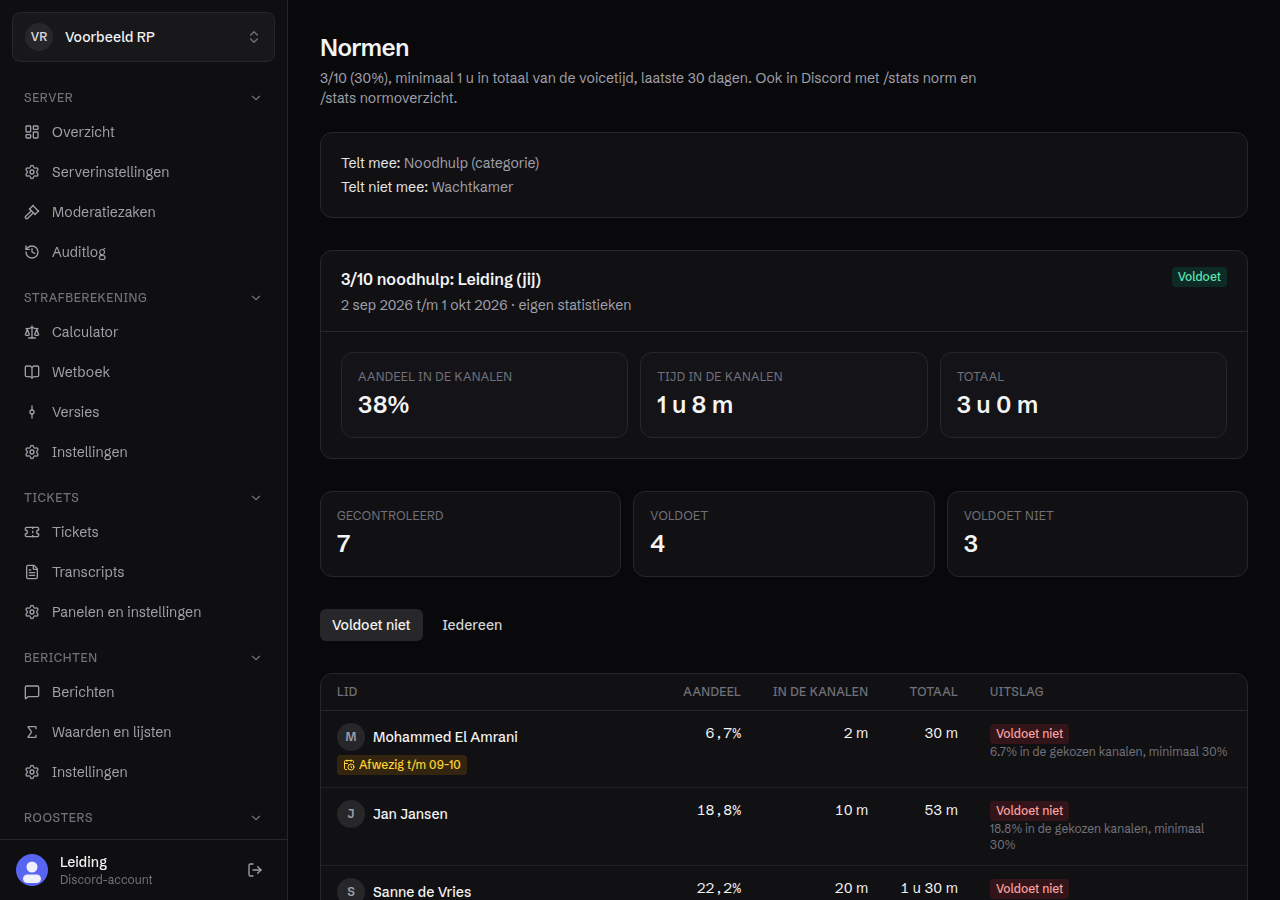Click the Waarden en lijsten sigma icon
The height and width of the screenshot is (900, 1280).
[32, 732]
